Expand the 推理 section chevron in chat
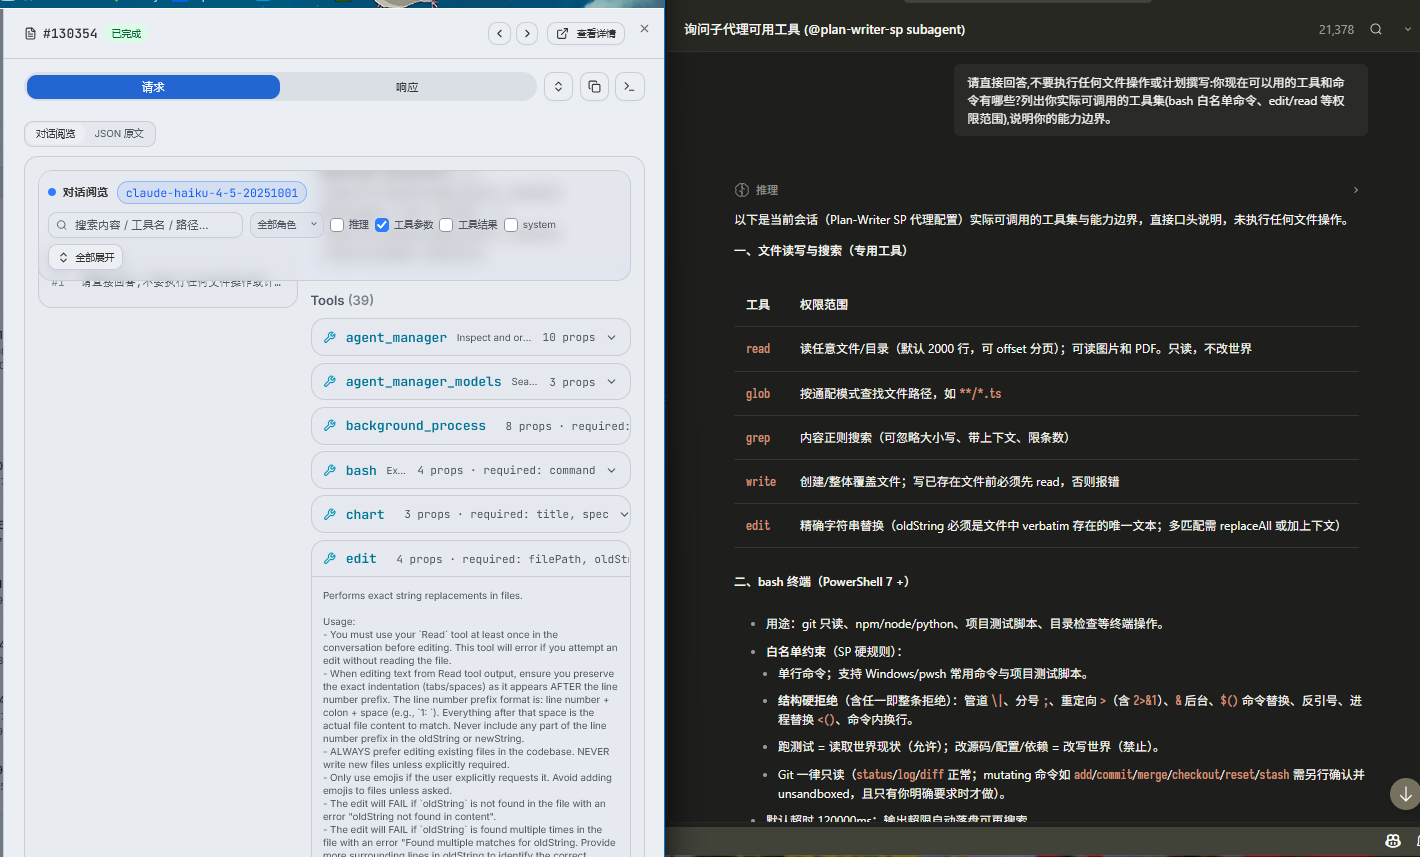Viewport: 1420px width, 857px height. 1356,190
